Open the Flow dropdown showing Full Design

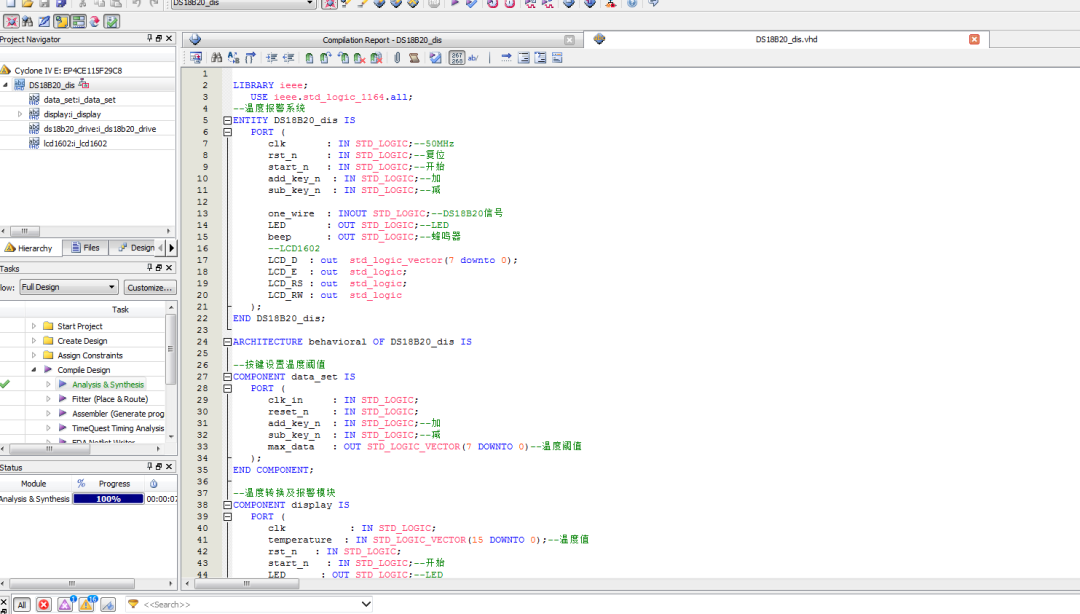(x=68, y=288)
